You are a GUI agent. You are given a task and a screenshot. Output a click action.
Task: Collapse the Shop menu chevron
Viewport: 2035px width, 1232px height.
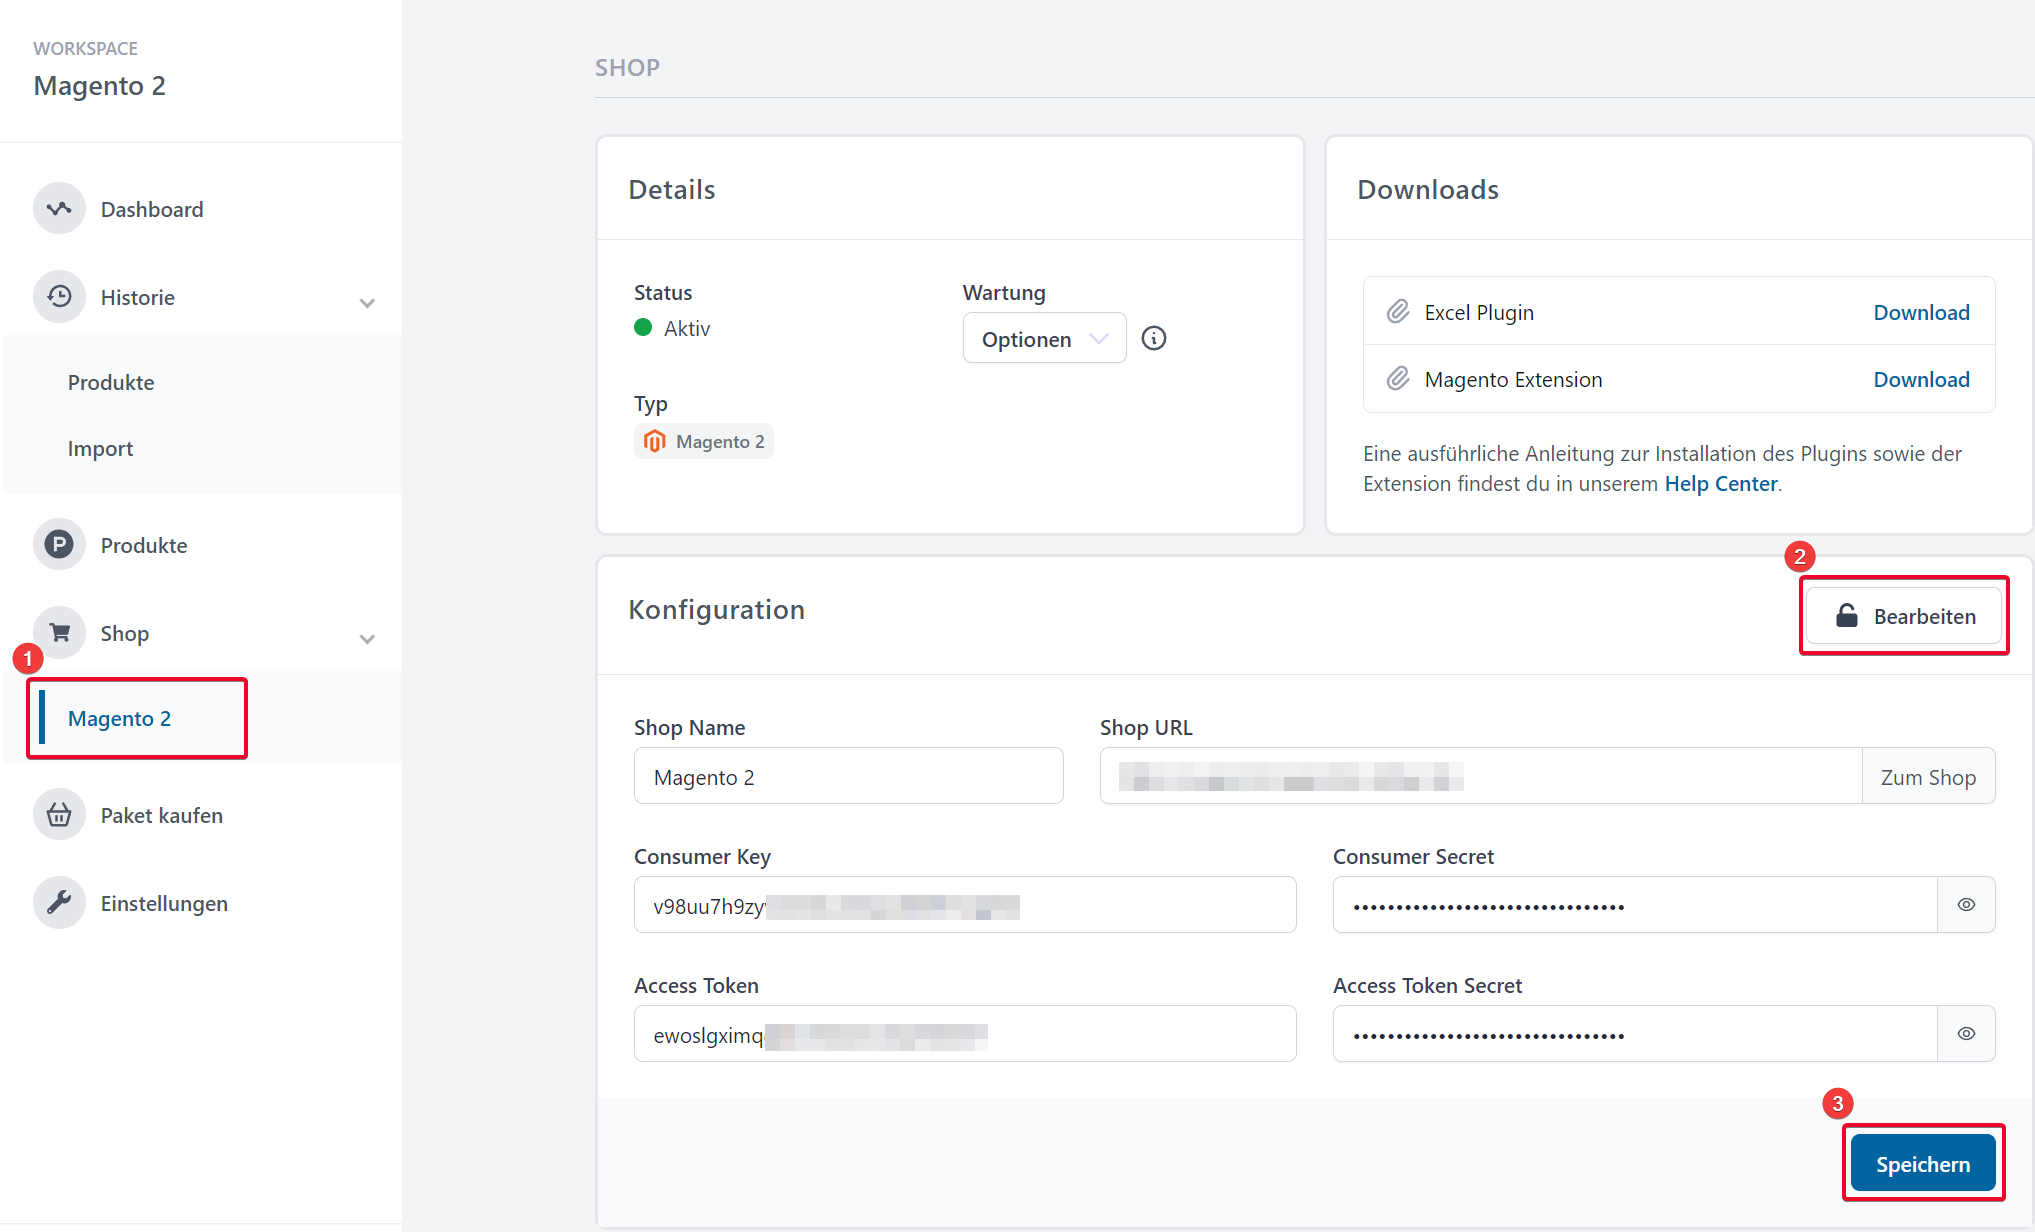[x=367, y=638]
